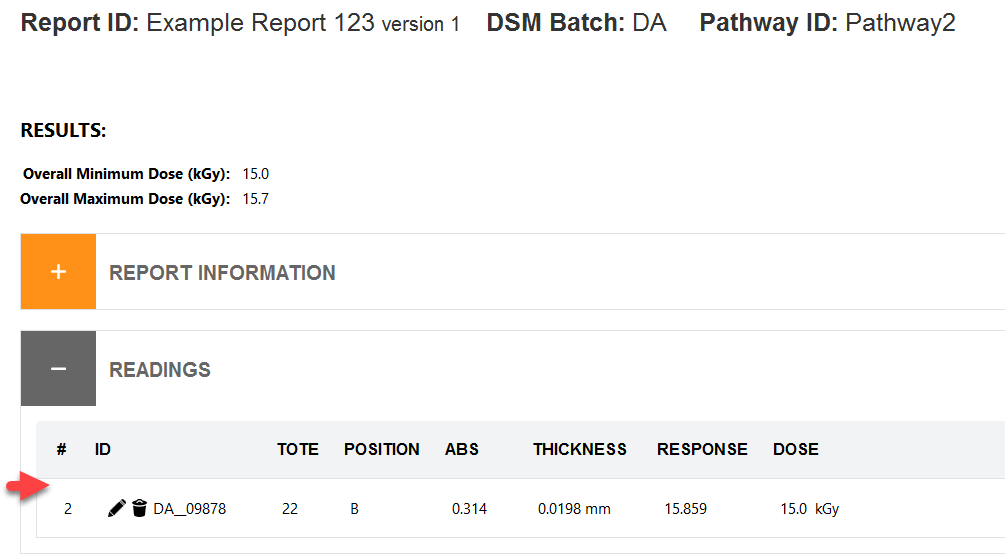Image resolution: width=1005 pixels, height=556 pixels.
Task: Click the DOSE column header
Action: coord(796,450)
